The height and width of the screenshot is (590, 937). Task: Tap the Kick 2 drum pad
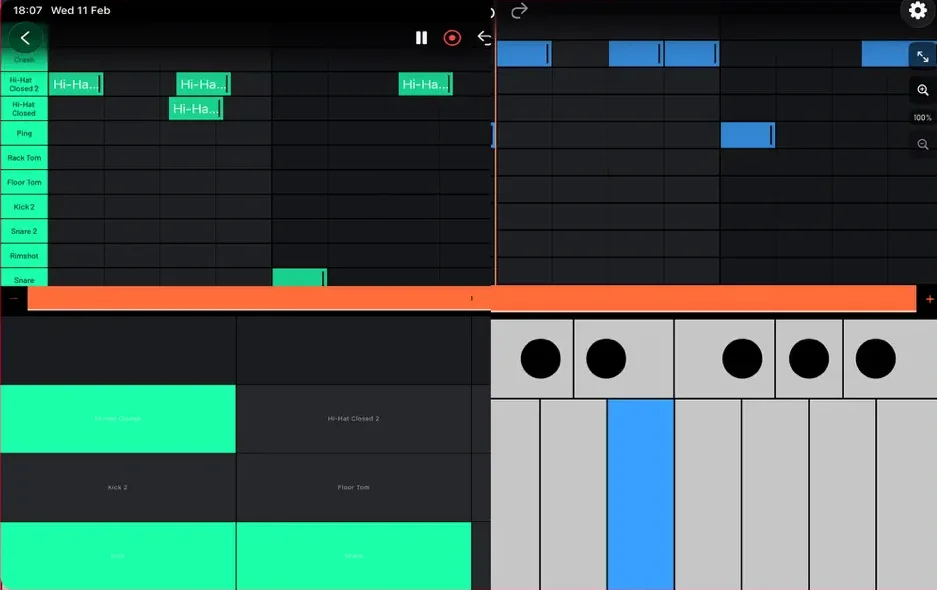tap(118, 487)
